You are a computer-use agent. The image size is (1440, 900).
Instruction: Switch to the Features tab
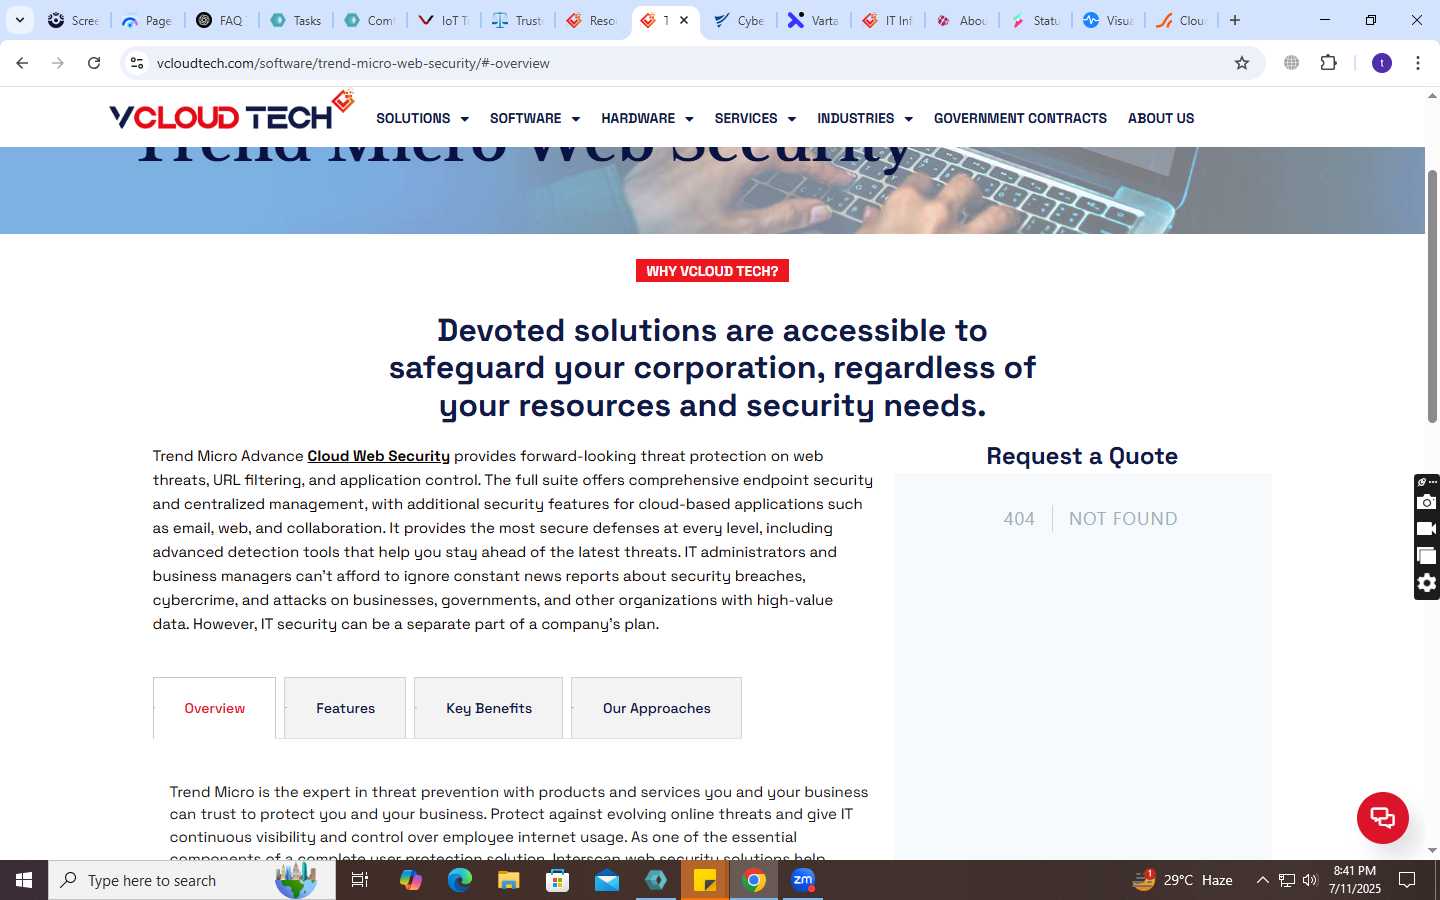345,708
